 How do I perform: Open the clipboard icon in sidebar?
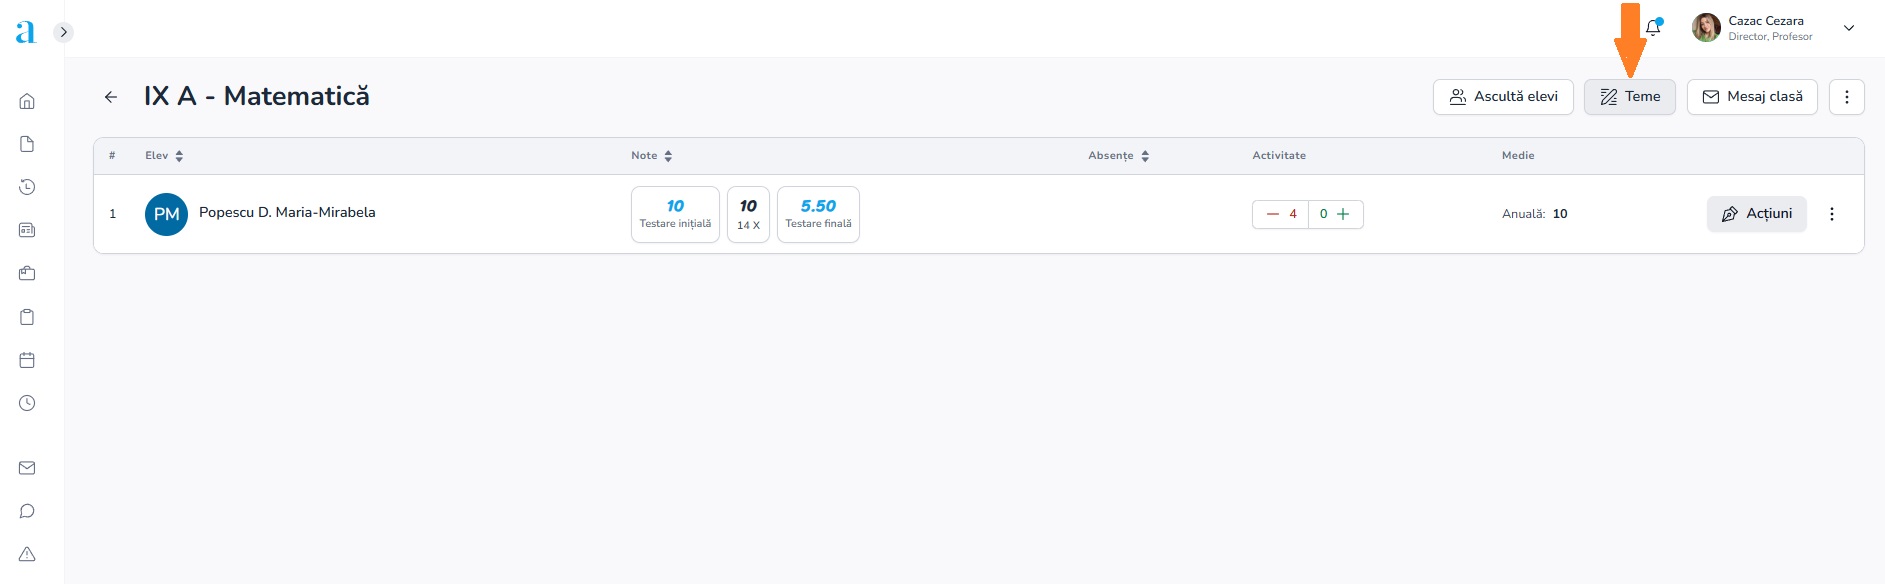(27, 317)
